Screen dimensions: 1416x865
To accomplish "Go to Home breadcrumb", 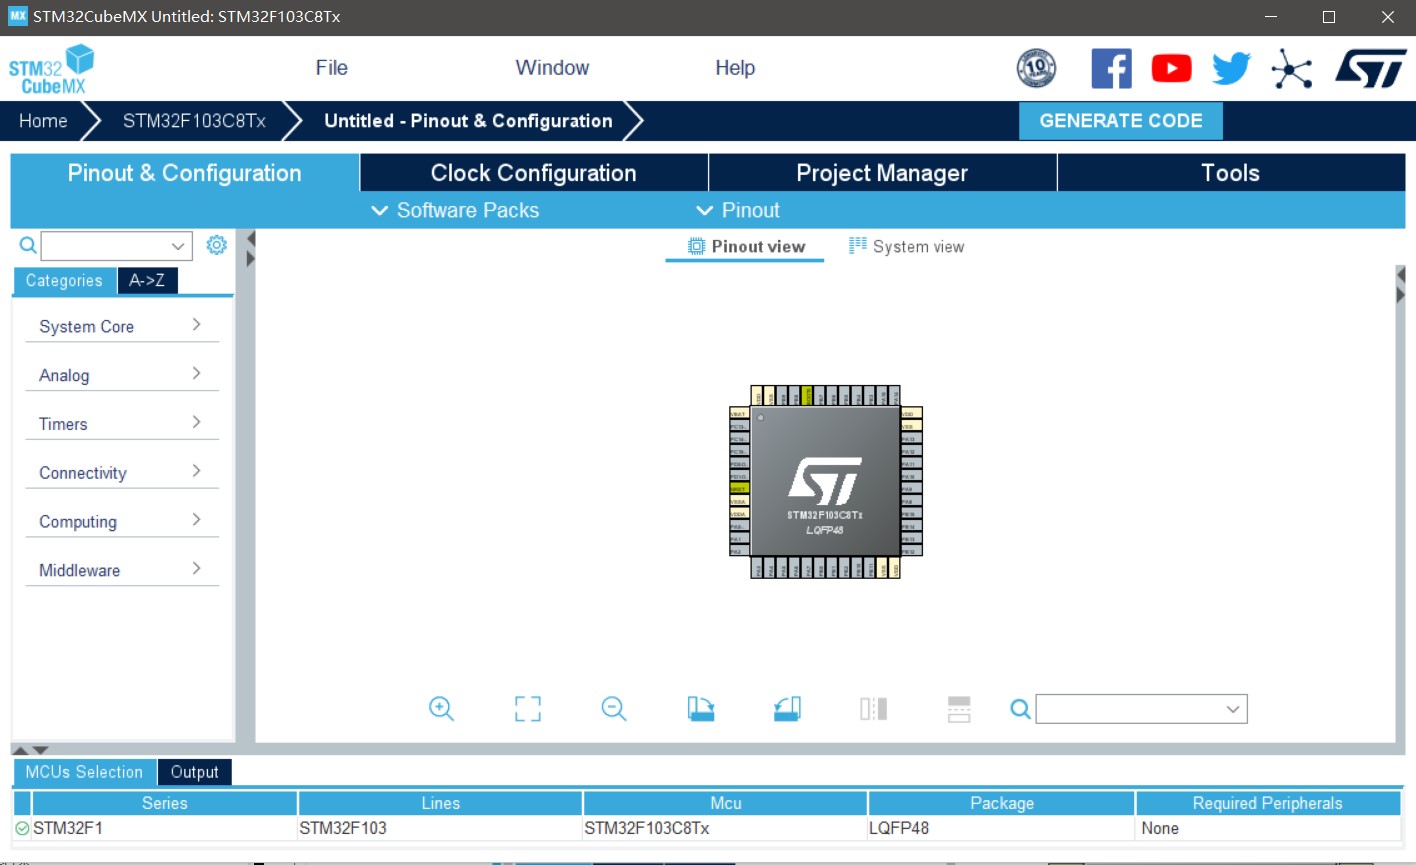I will tap(43, 121).
